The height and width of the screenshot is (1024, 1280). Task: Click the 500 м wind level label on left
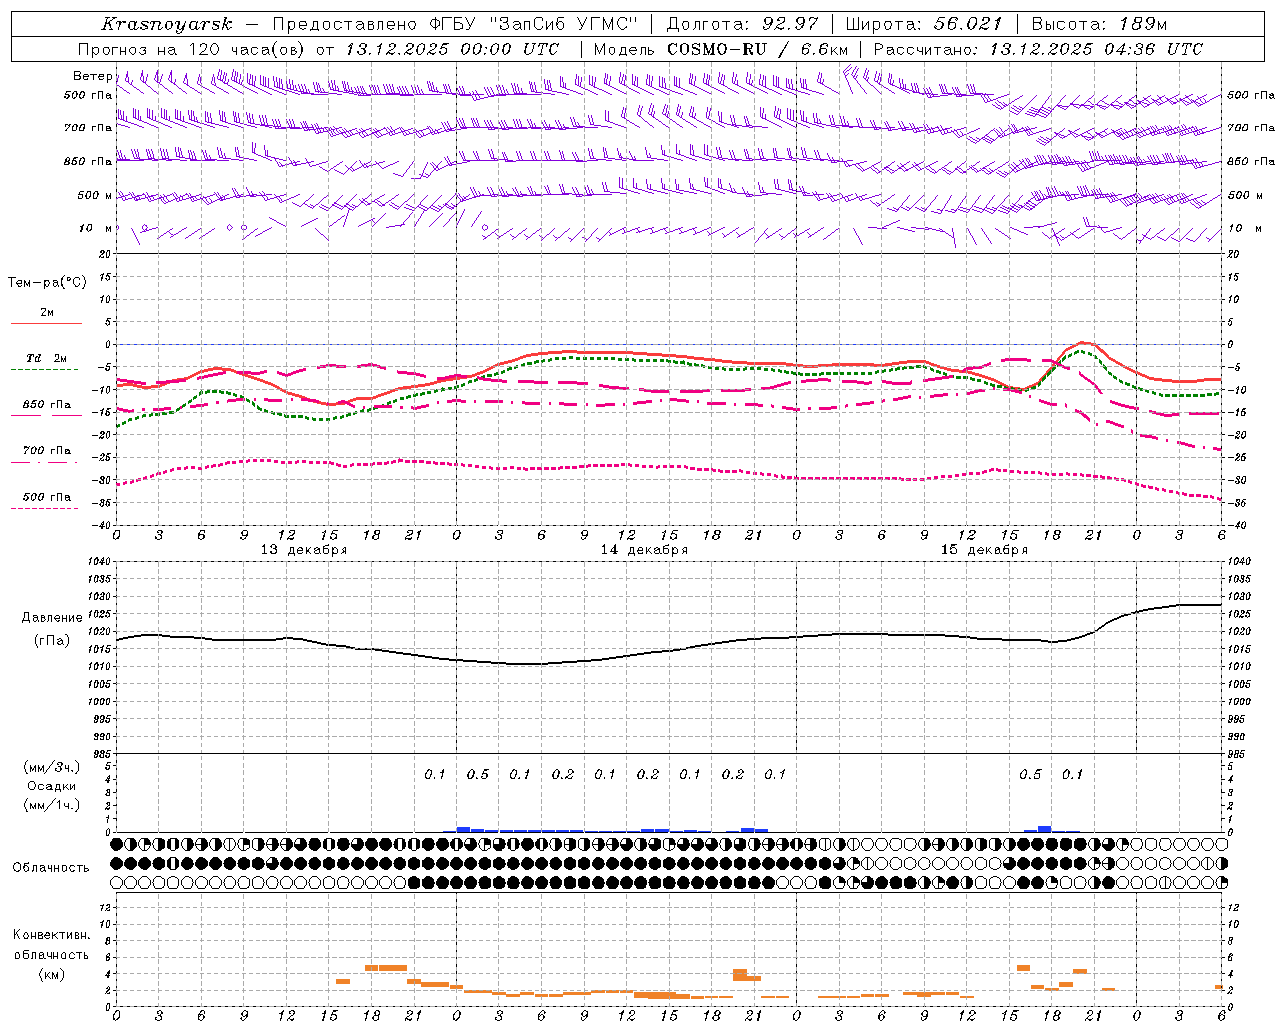click(x=95, y=195)
